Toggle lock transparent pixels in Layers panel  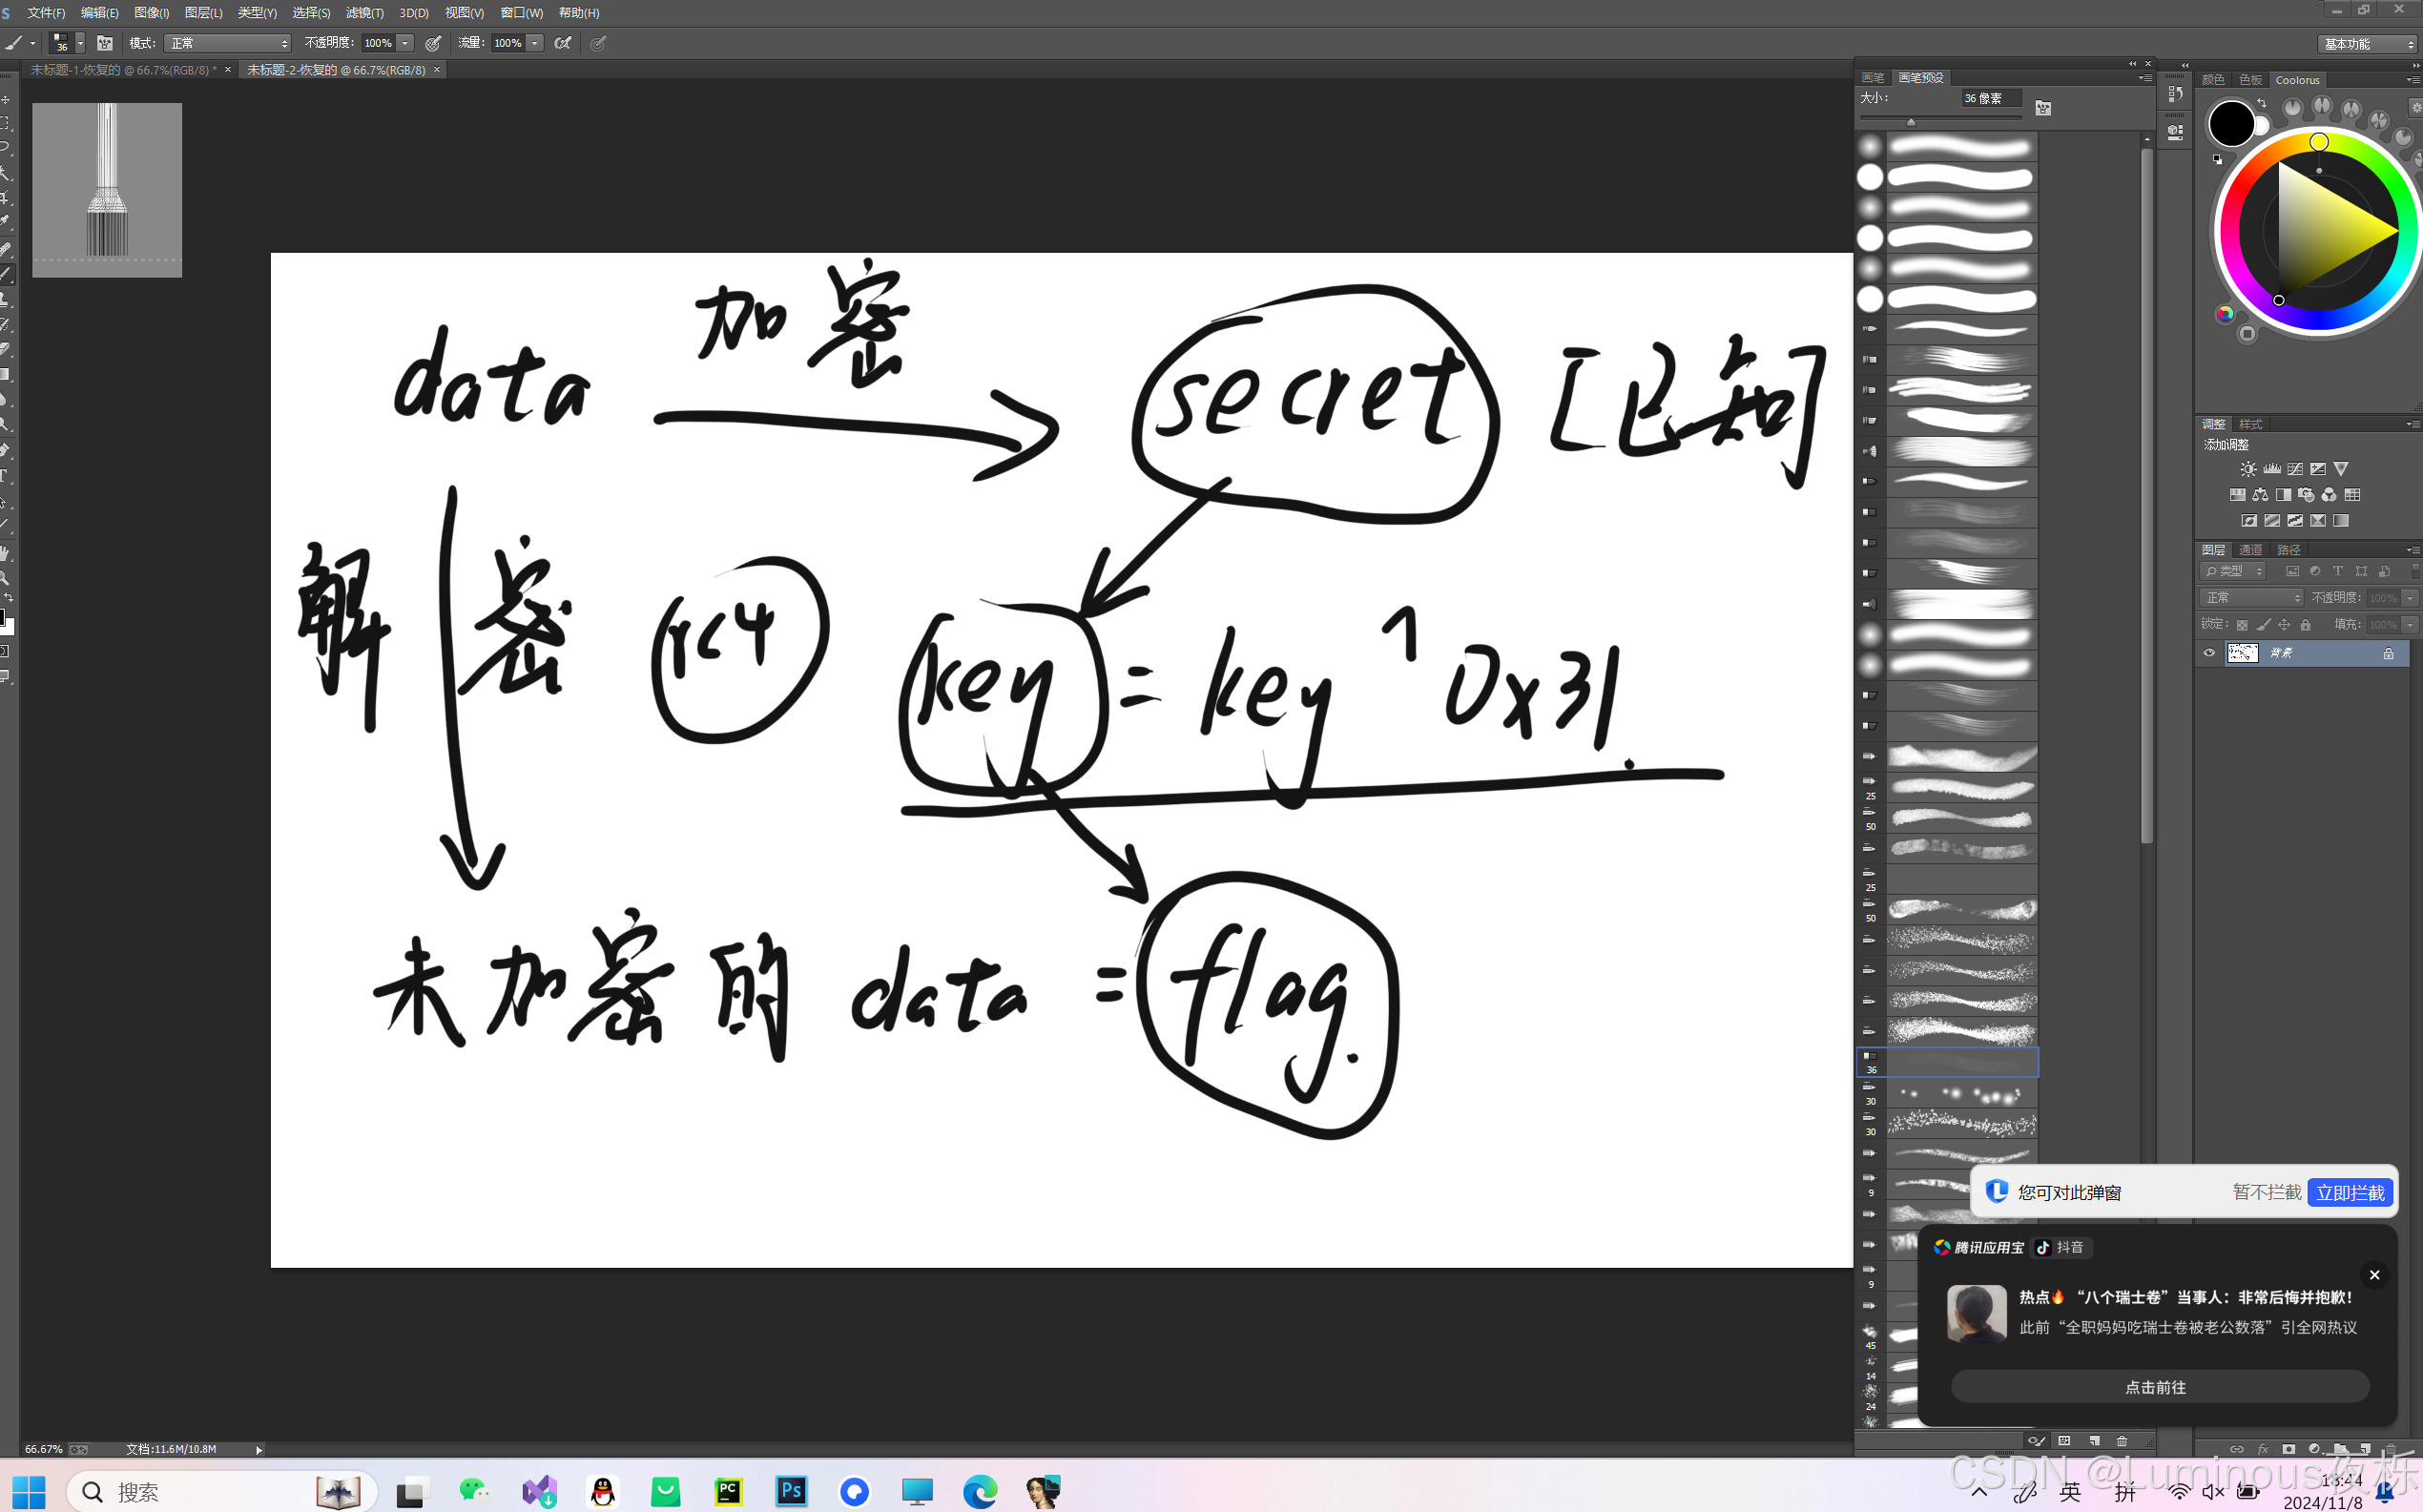pyautogui.click(x=2242, y=625)
